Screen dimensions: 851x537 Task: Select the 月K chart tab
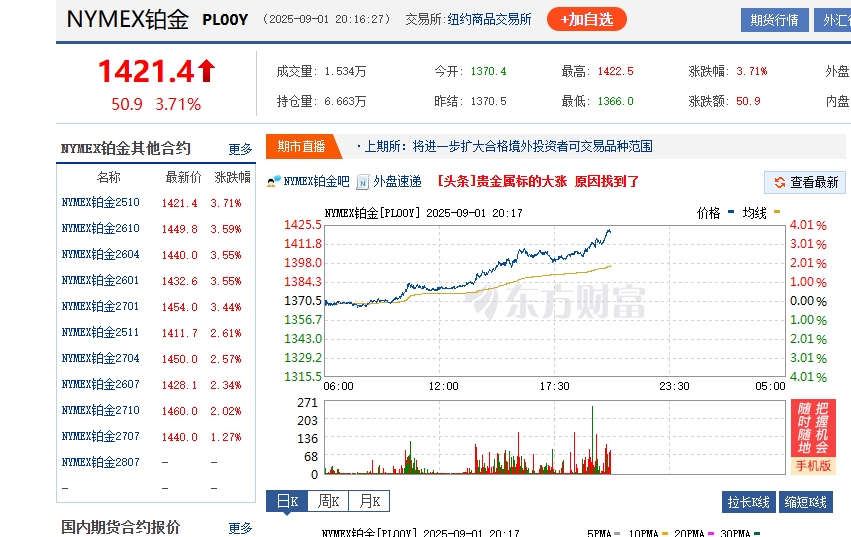pyautogui.click(x=369, y=501)
